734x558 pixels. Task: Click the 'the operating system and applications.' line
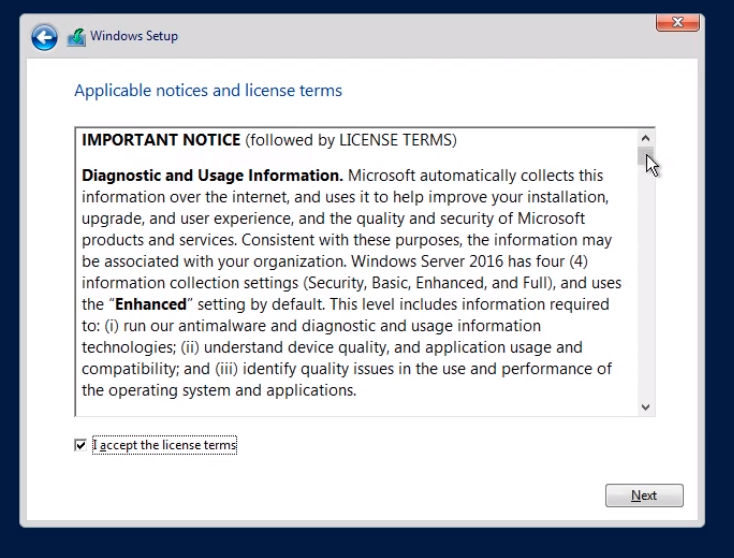click(x=219, y=390)
